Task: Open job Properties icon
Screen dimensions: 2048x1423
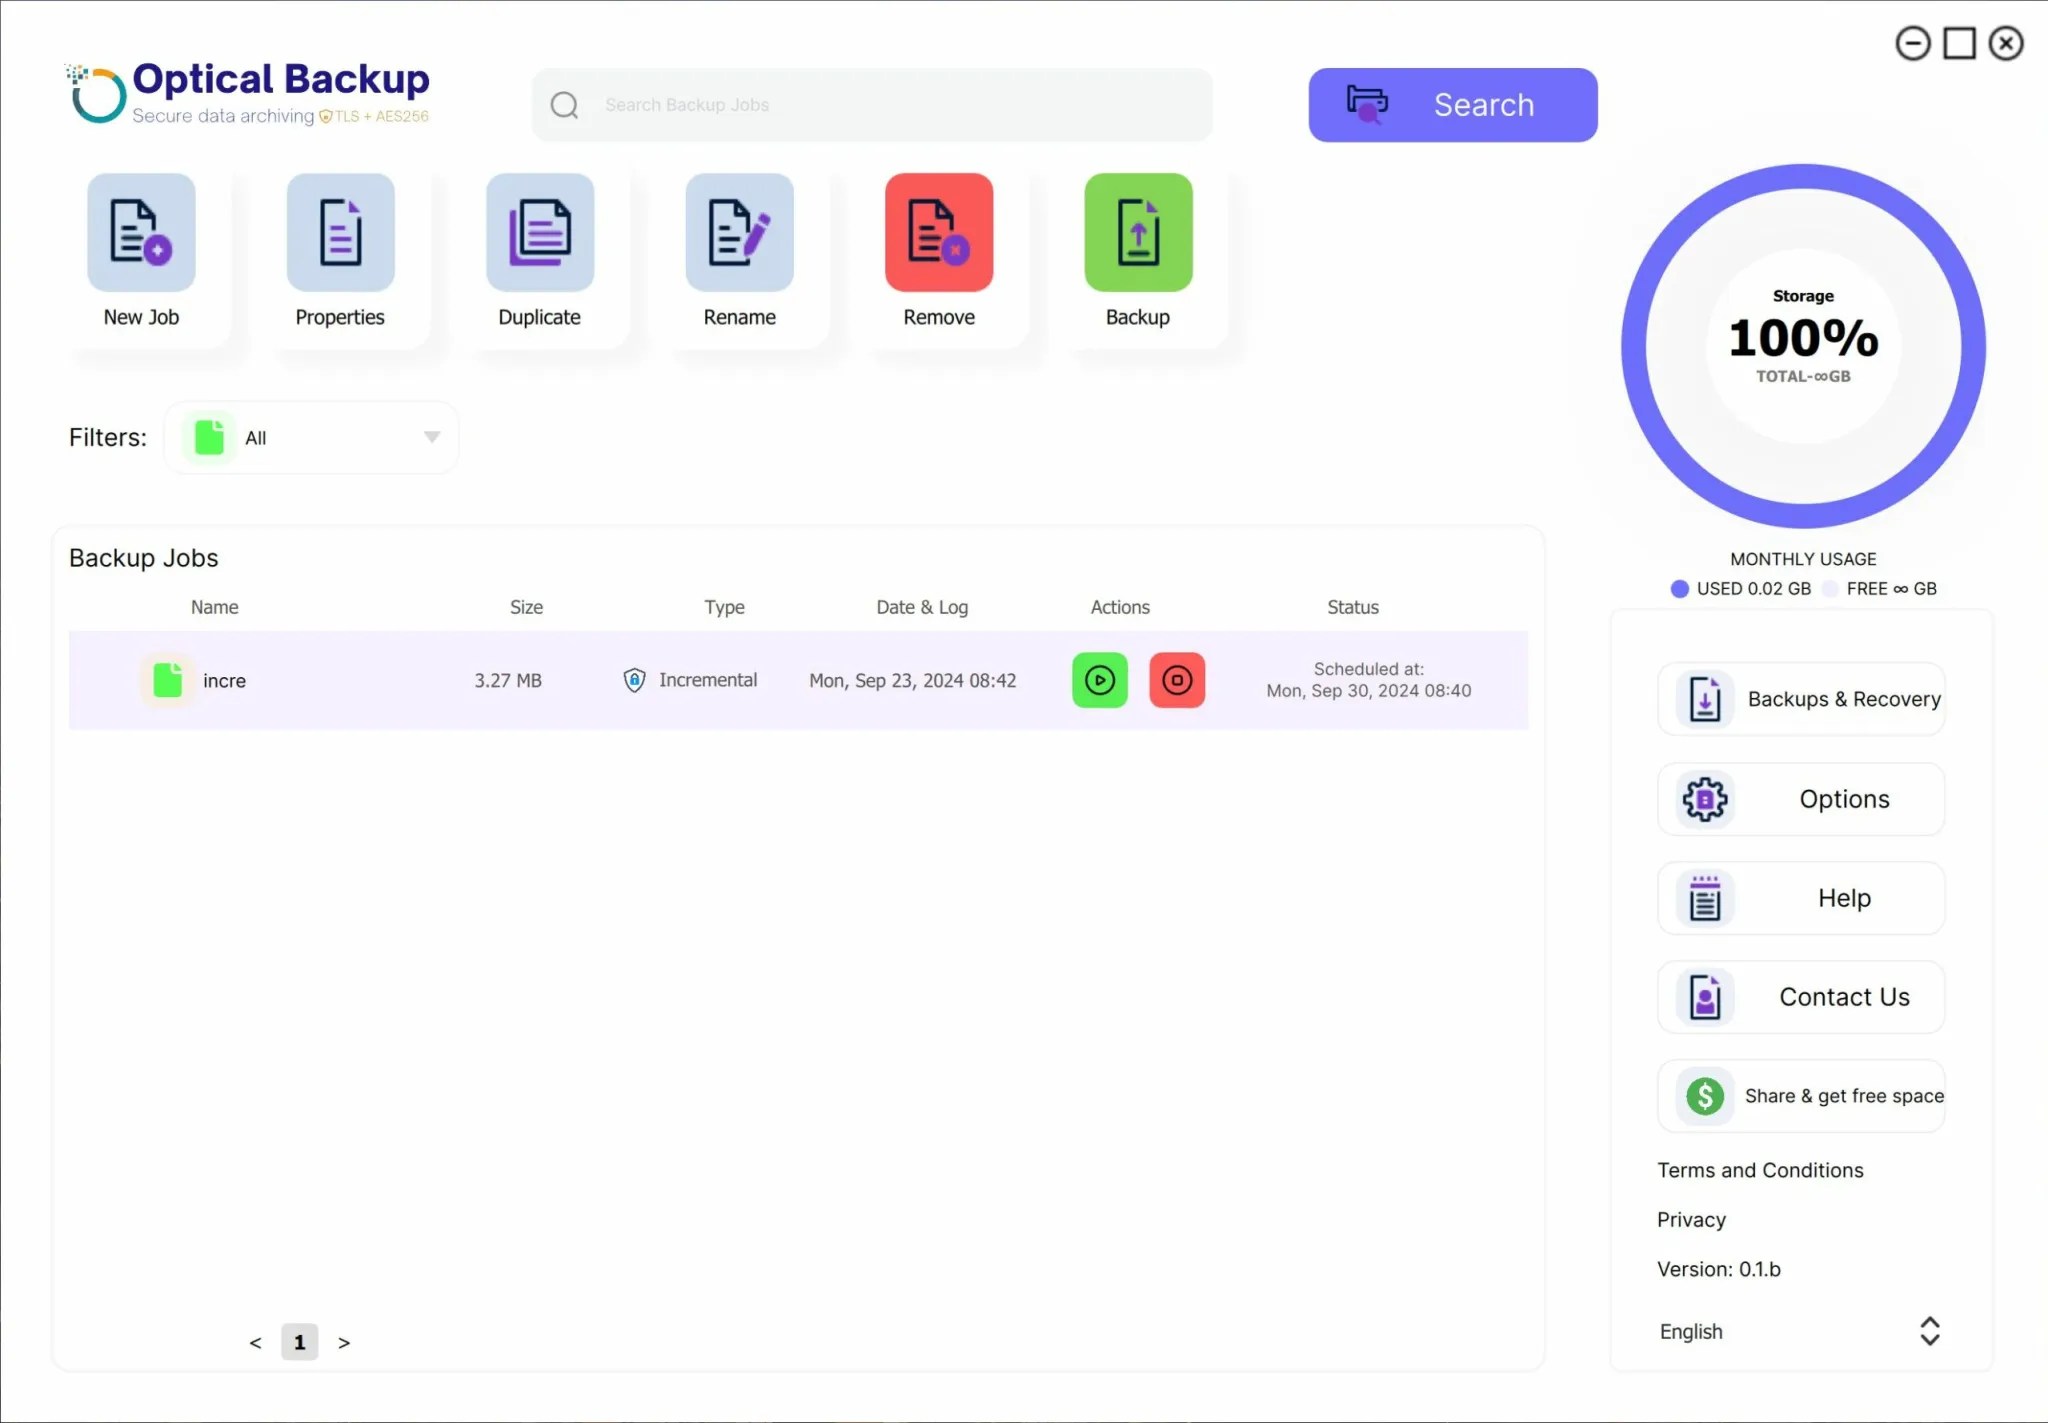Action: (x=340, y=233)
